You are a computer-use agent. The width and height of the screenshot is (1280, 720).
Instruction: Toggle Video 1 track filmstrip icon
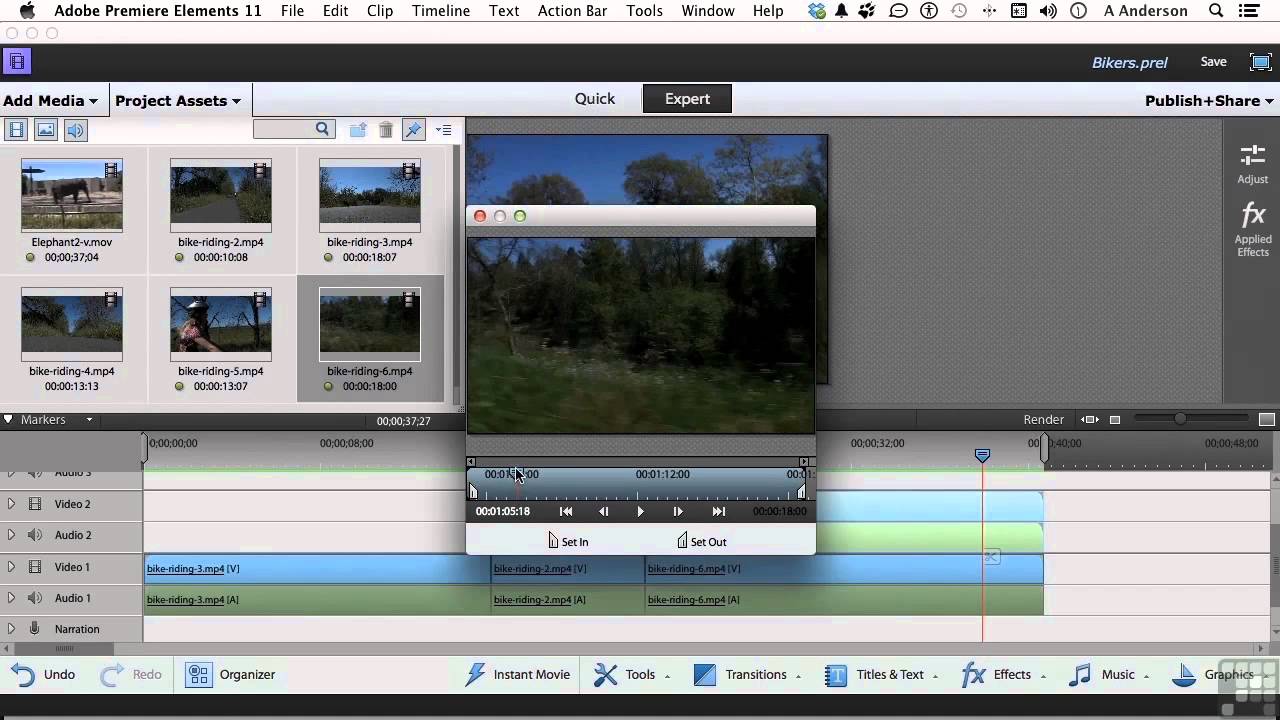(x=35, y=567)
